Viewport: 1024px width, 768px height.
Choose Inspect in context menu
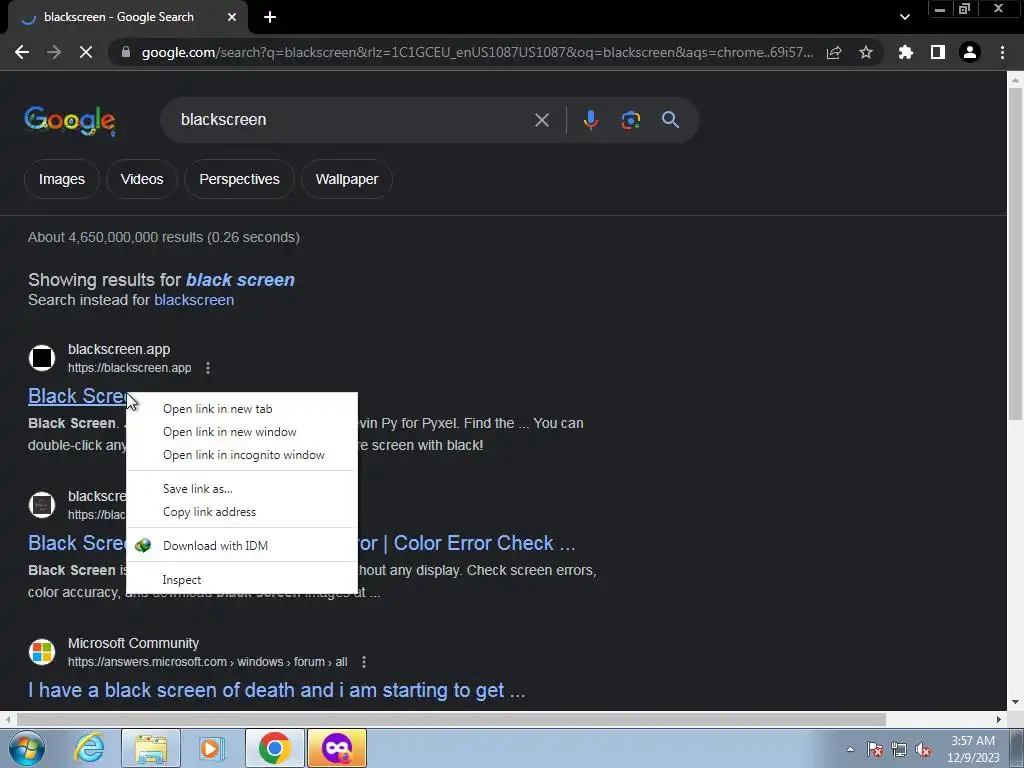pyautogui.click(x=242, y=579)
